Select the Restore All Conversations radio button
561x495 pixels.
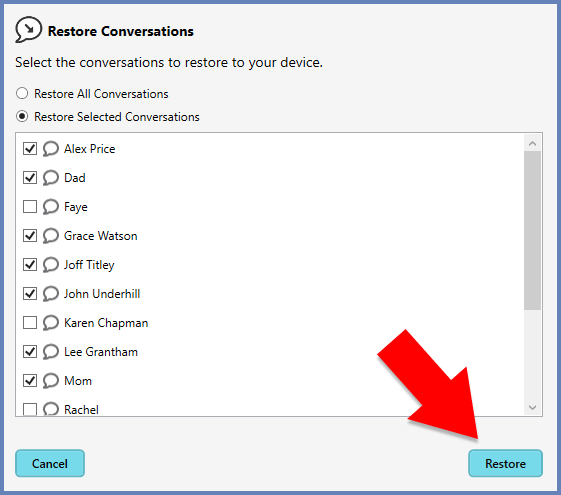click(22, 93)
